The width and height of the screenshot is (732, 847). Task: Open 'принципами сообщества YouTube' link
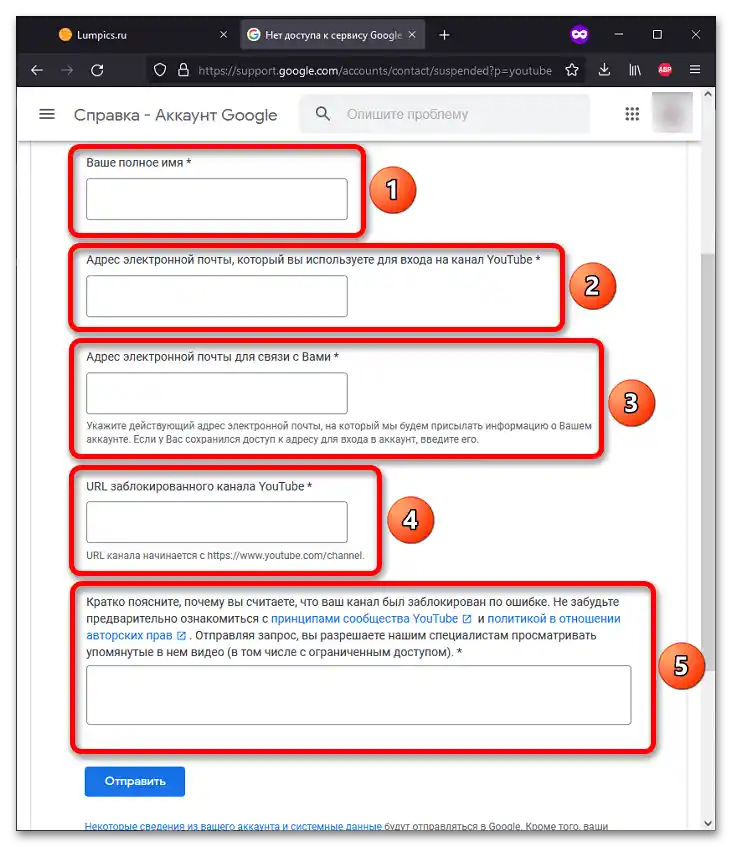[371, 619]
